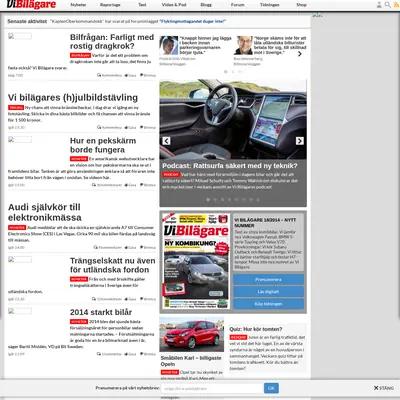The width and height of the screenshot is (400, 400).
Task: Like 'Audi självkör till elektronikmässa'
Action: pos(130,247)
